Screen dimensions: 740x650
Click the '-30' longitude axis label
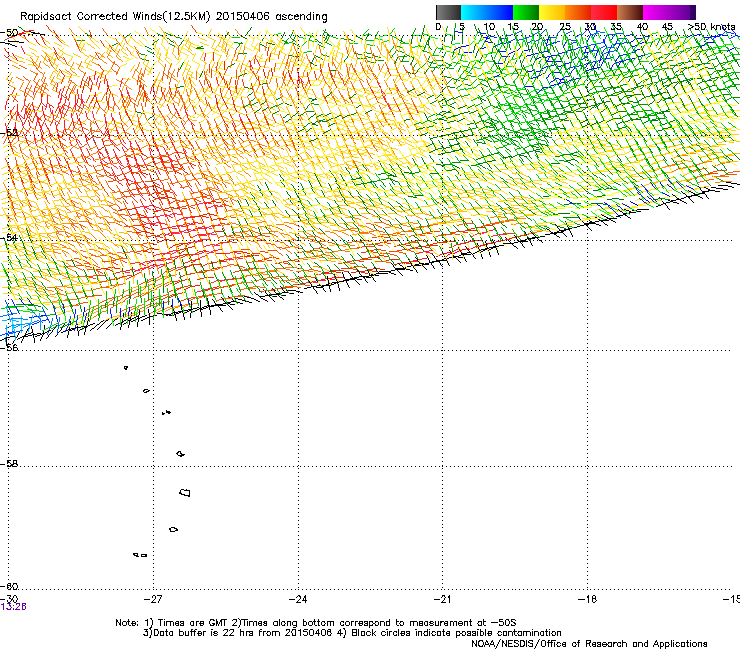[9, 599]
